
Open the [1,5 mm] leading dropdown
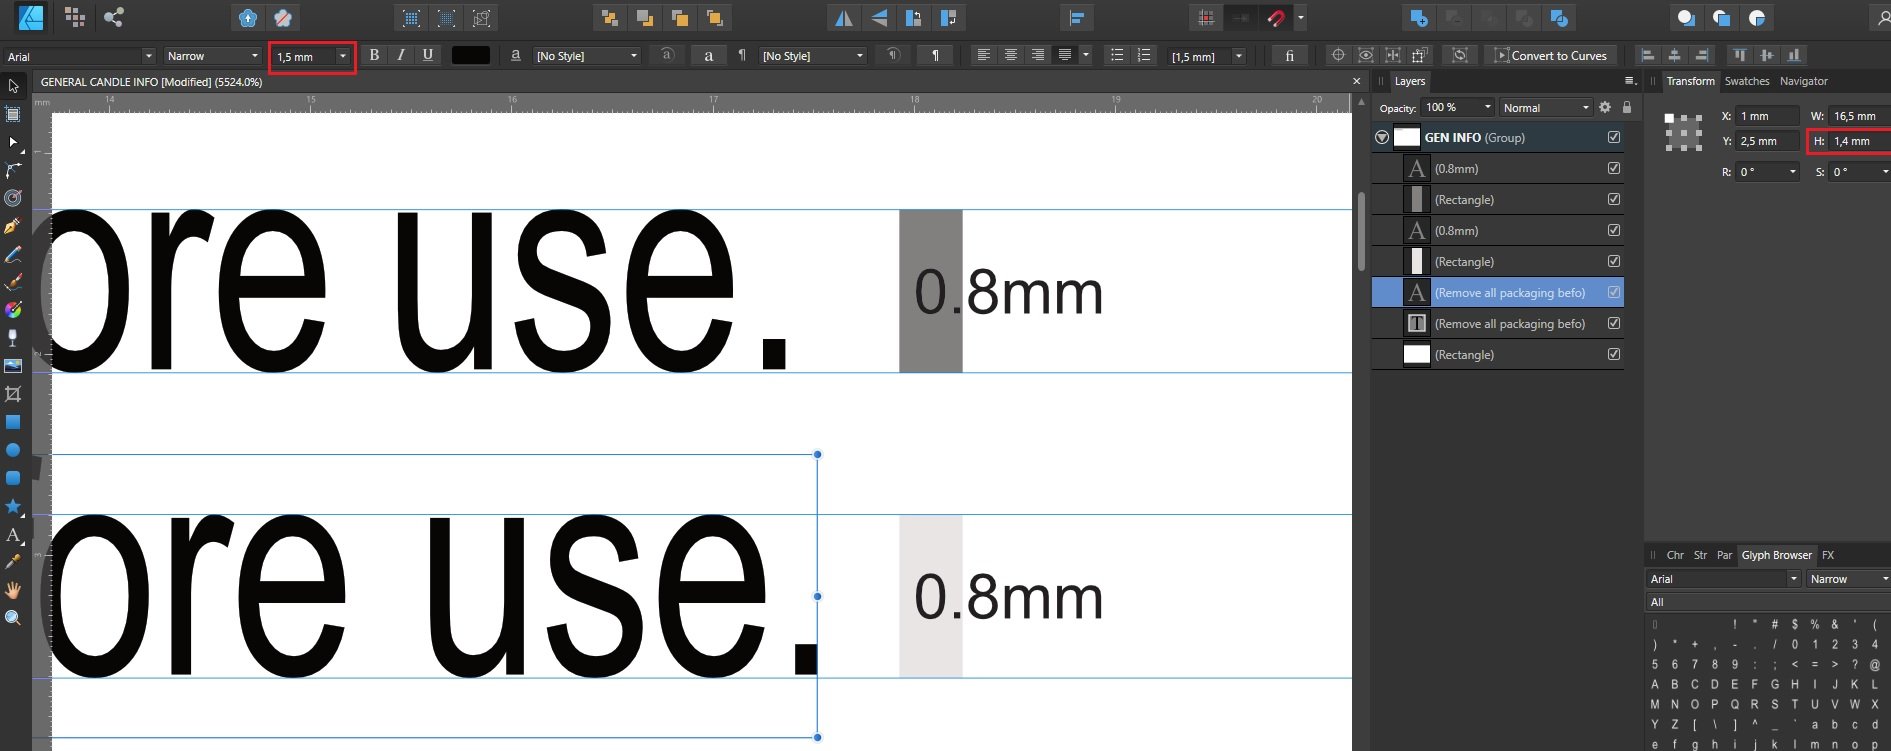click(1239, 56)
